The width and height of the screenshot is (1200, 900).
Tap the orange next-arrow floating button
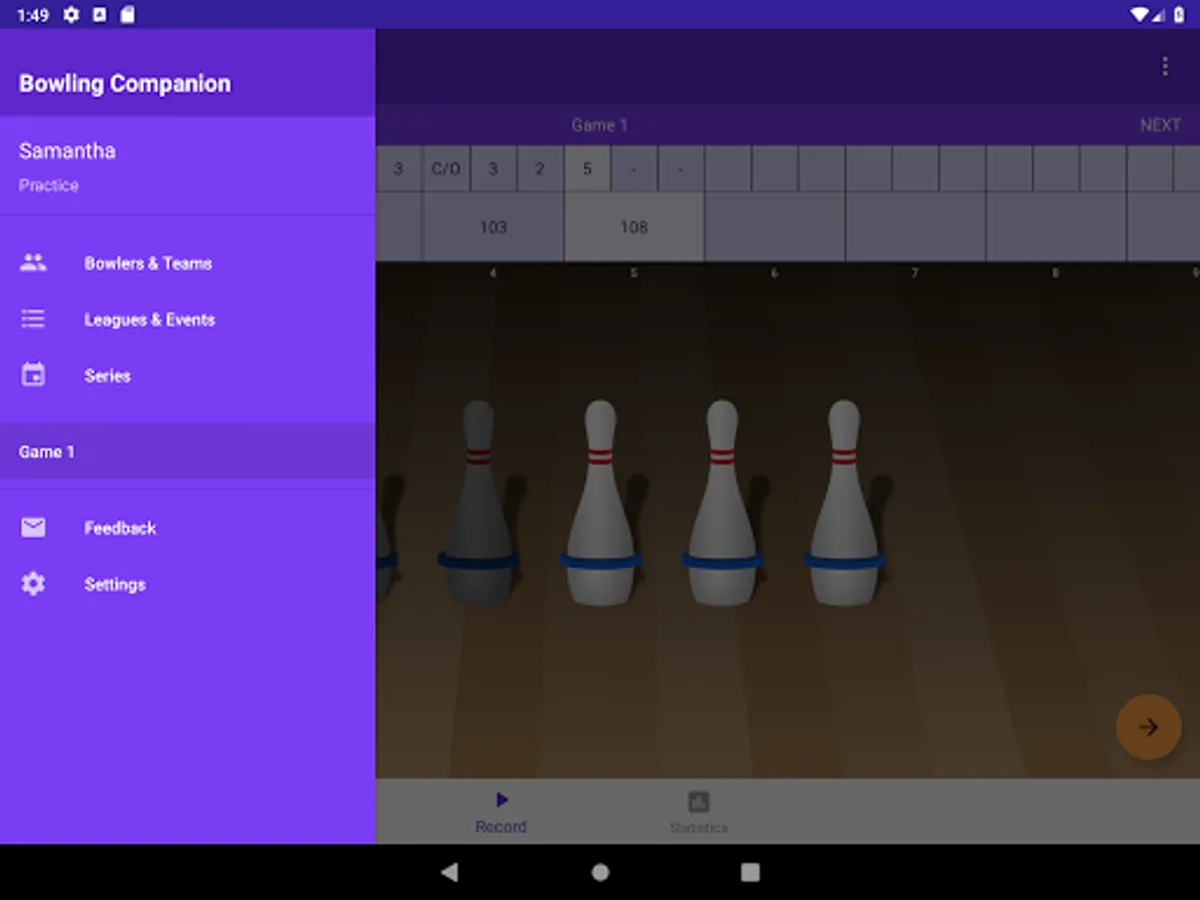tap(1148, 727)
